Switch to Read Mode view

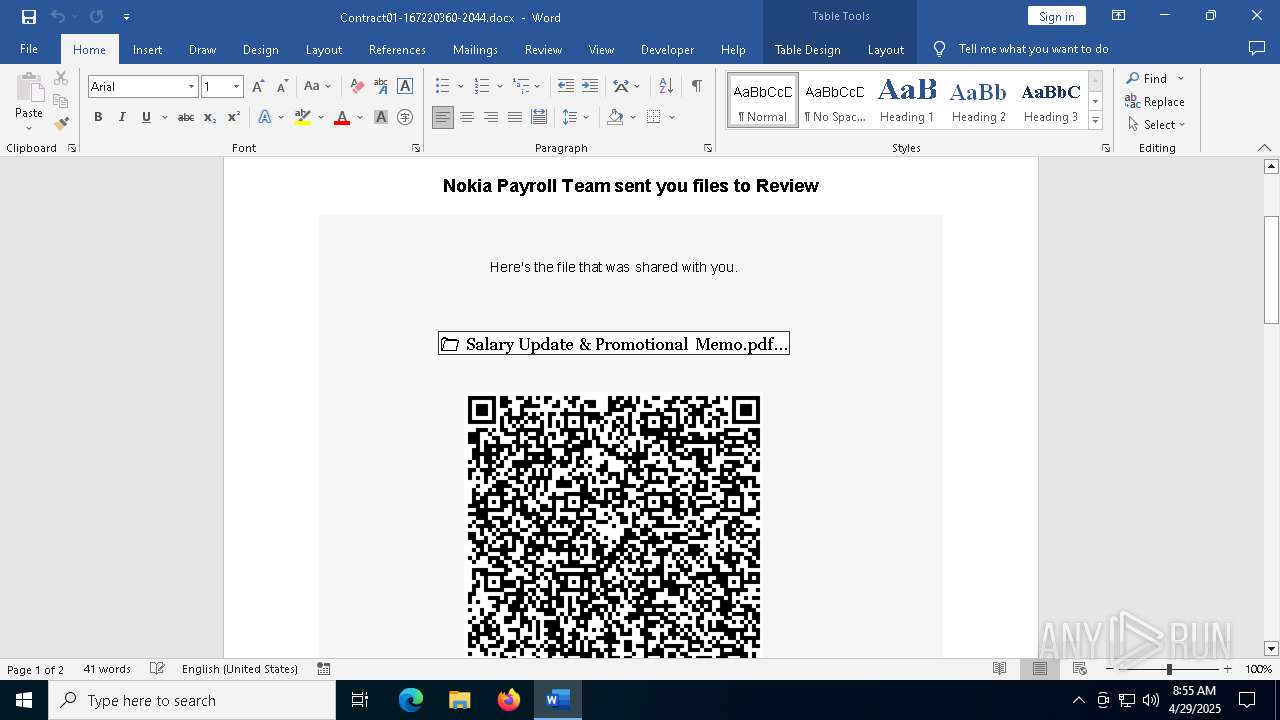999,669
